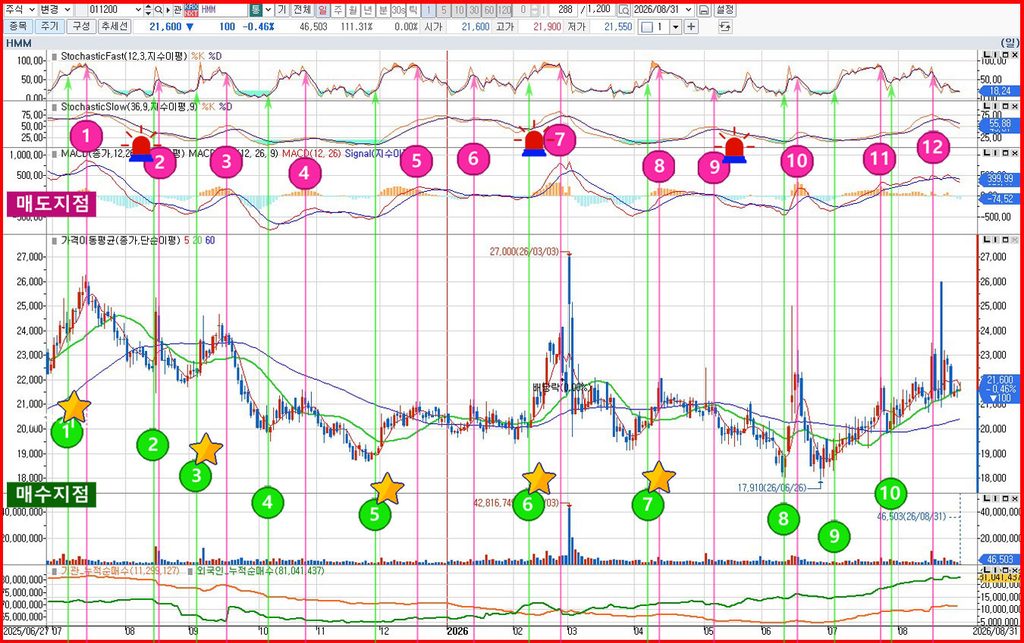The image size is (1024, 643).
Task: Click the swap/refresh arrows icon
Action: point(724,27)
